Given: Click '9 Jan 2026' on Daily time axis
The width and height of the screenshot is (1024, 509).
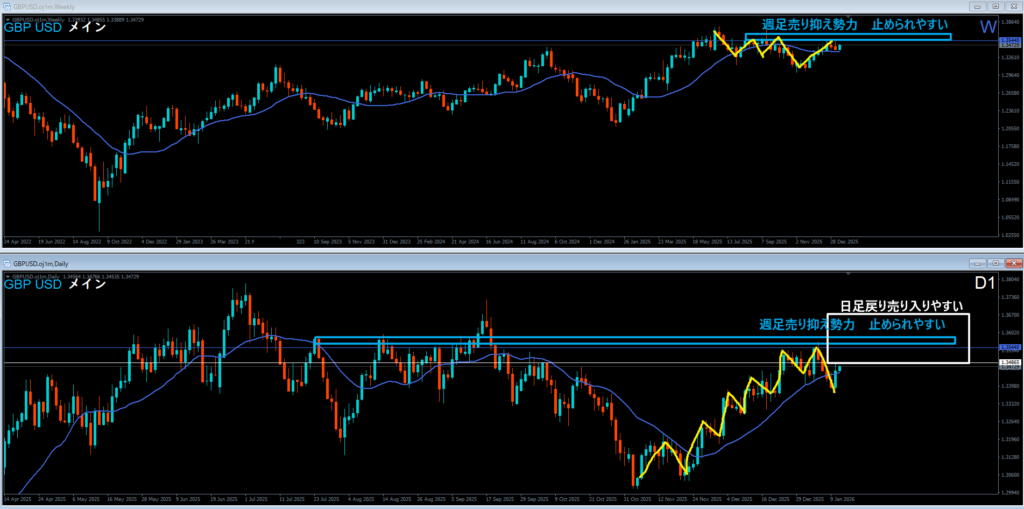Looking at the screenshot, I should [x=842, y=497].
